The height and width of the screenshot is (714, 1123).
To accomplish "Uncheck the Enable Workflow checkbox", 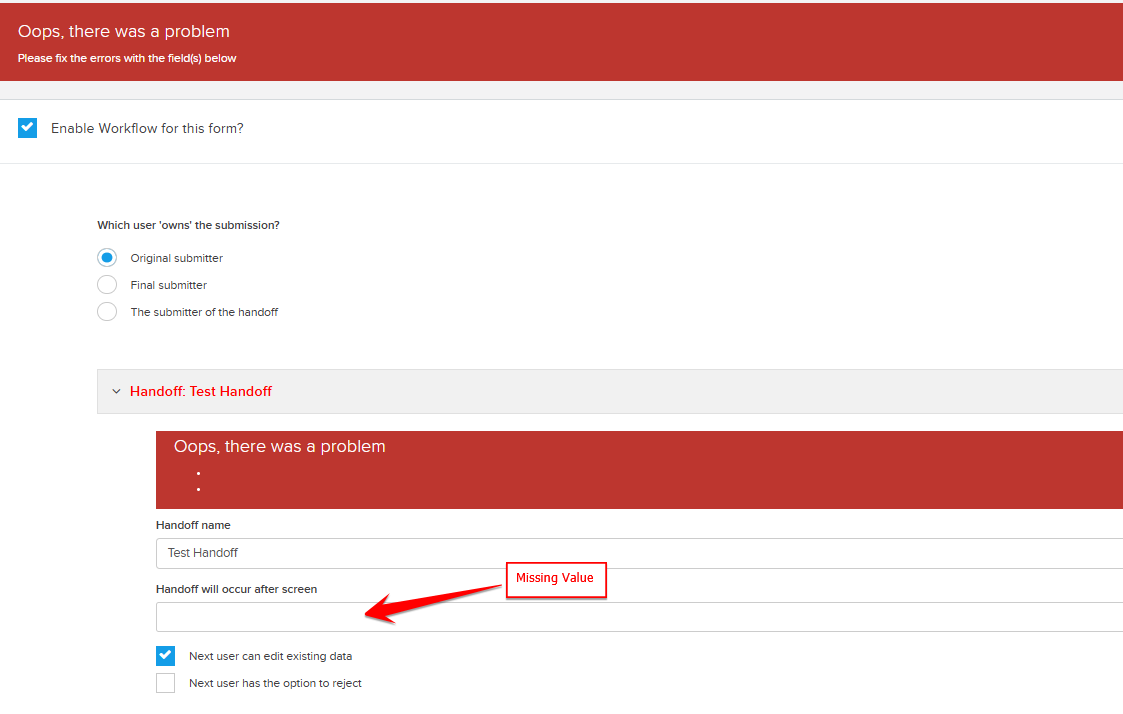I will [28, 128].
